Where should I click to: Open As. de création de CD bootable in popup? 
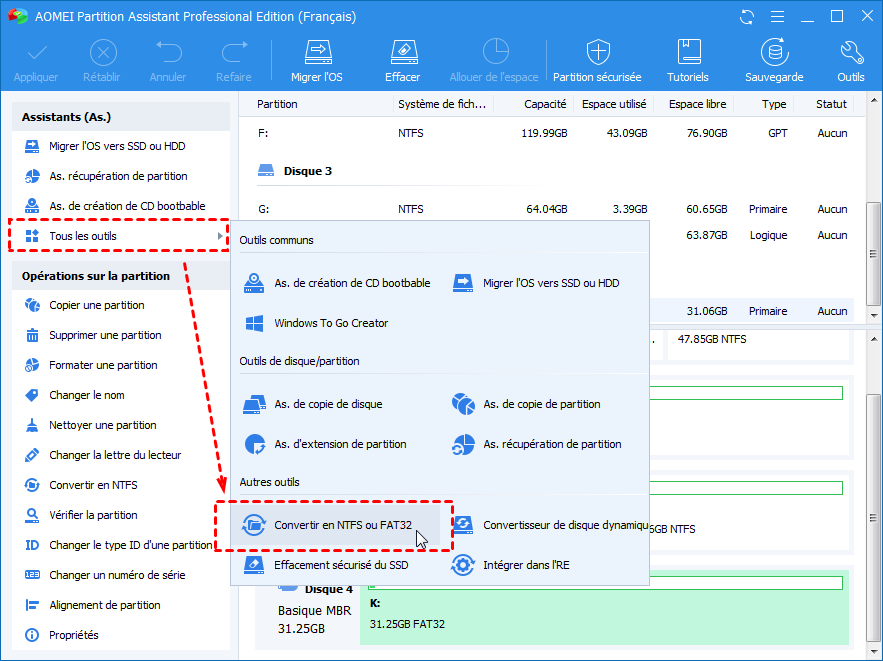[337, 283]
